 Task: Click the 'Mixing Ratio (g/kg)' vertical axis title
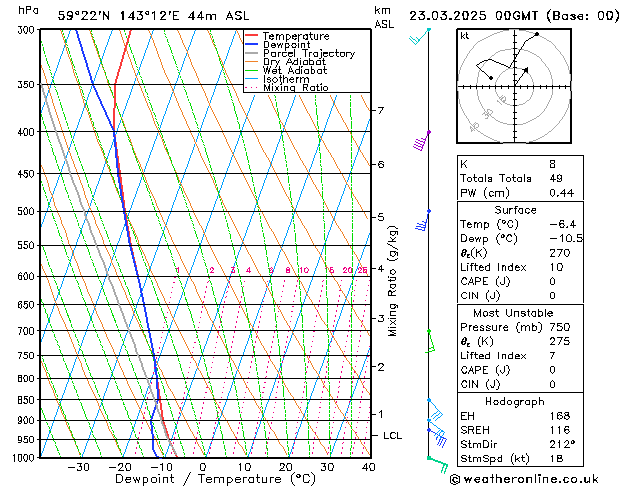coord(392,281)
